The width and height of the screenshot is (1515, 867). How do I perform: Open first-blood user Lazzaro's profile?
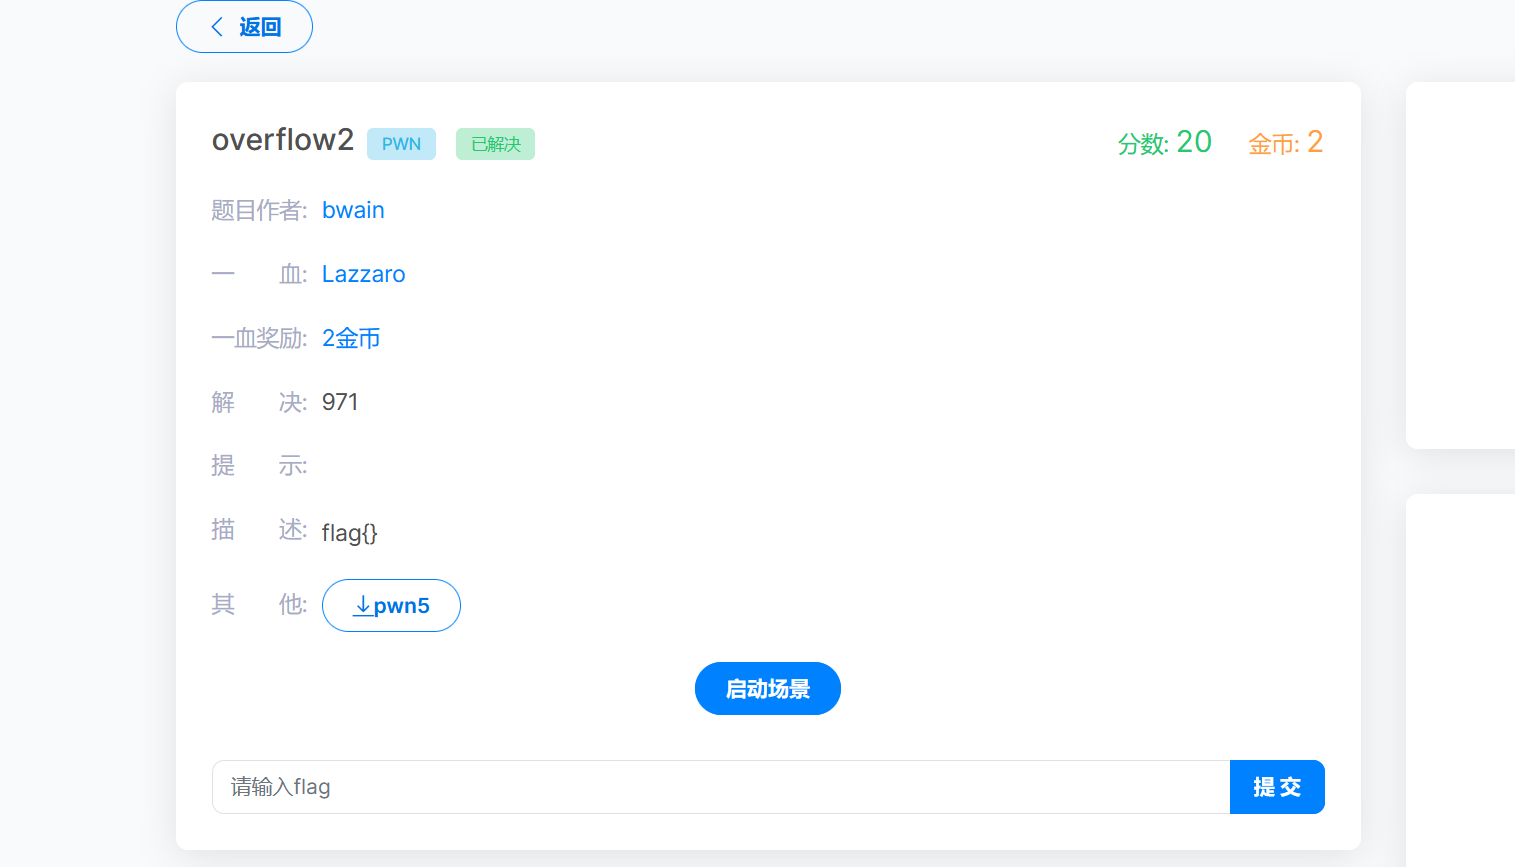point(363,274)
